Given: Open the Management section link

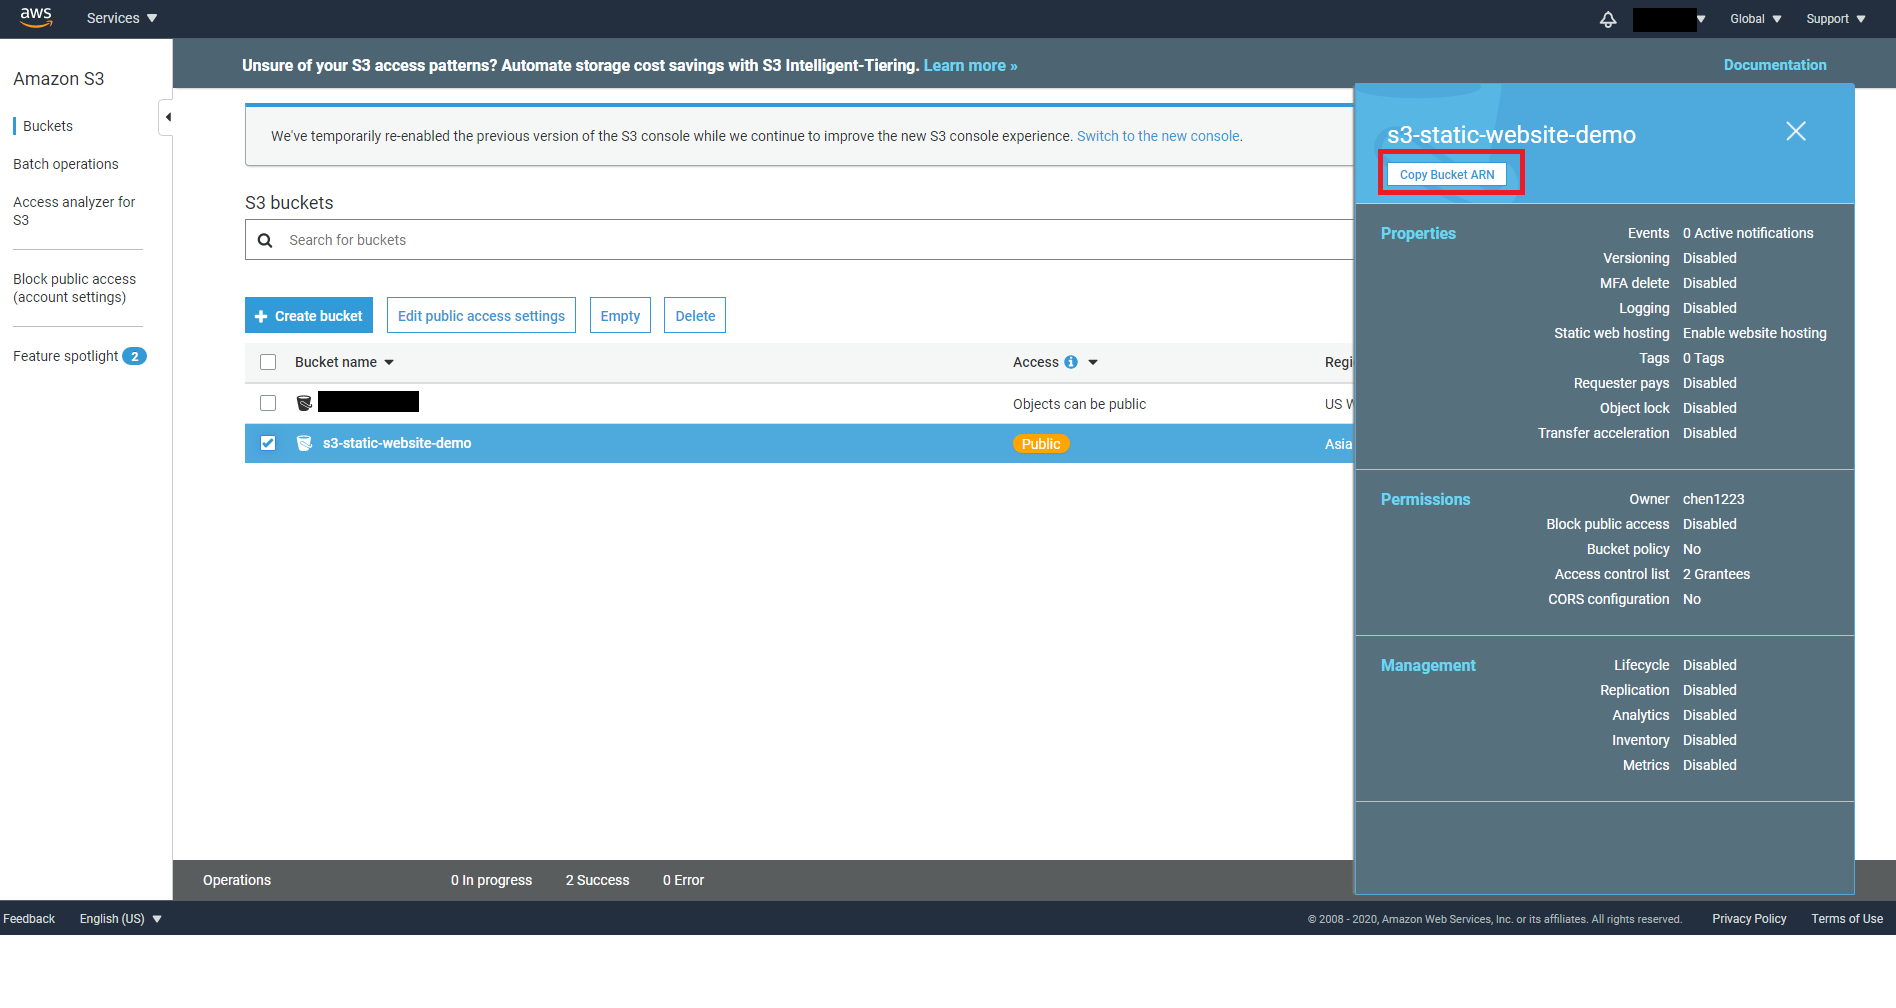Looking at the screenshot, I should pyautogui.click(x=1428, y=665).
